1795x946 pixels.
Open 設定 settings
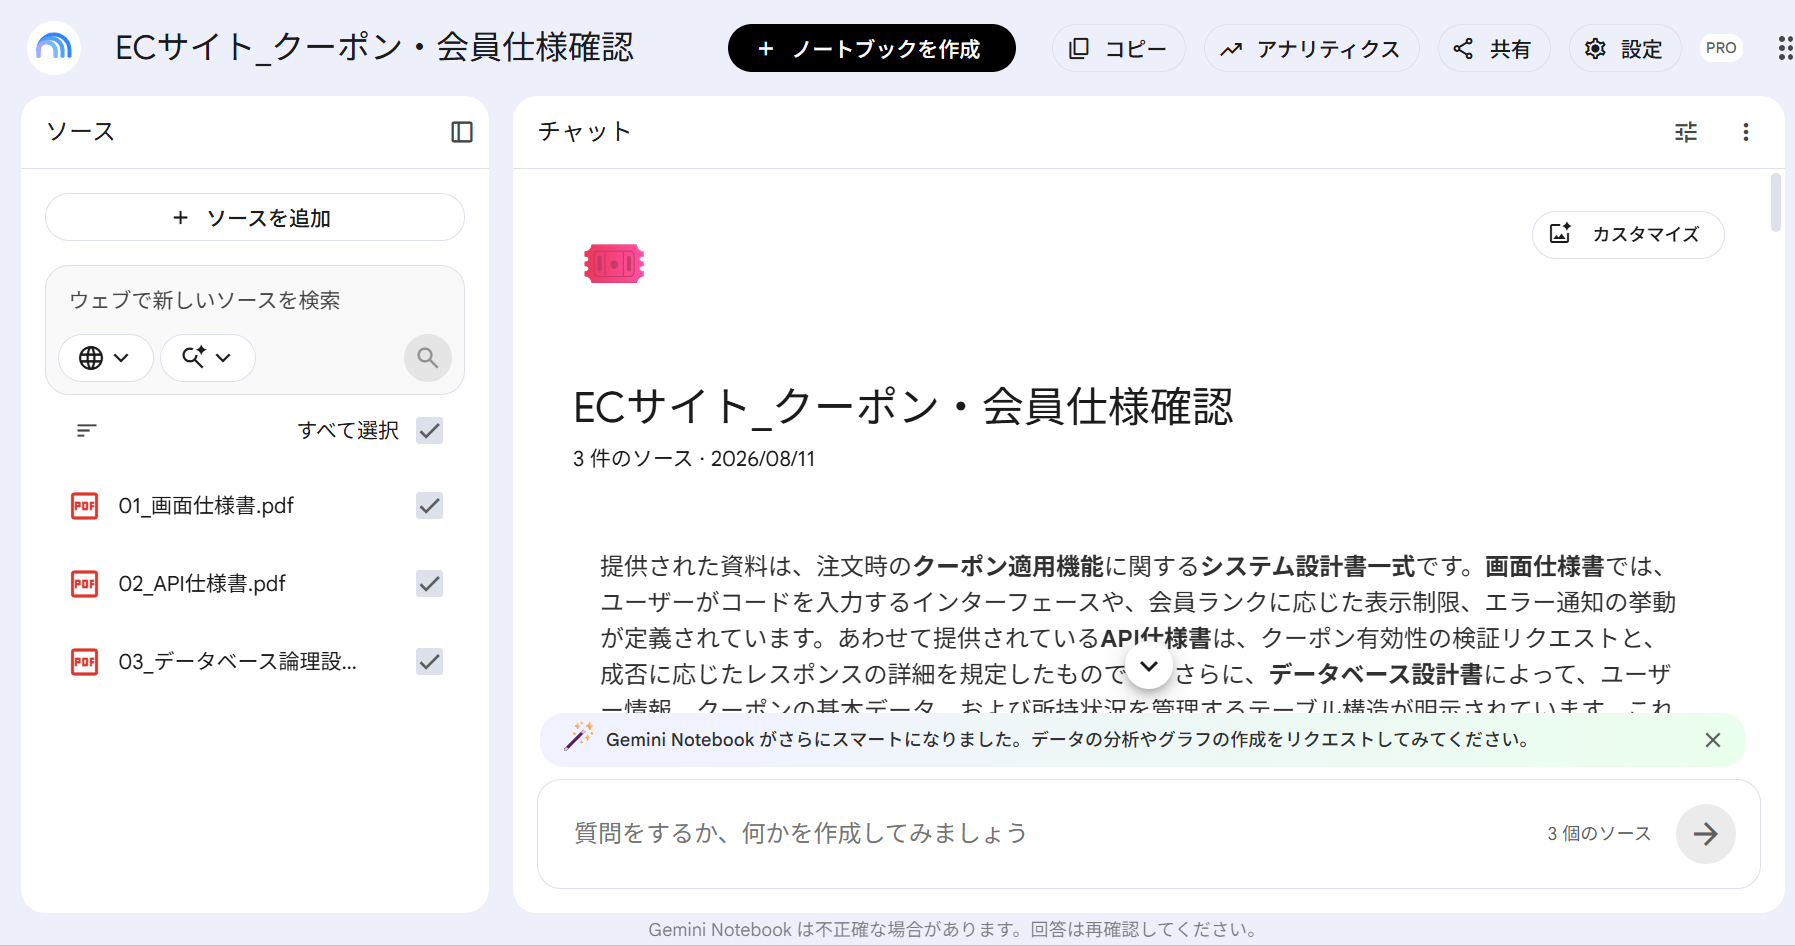pos(1624,48)
